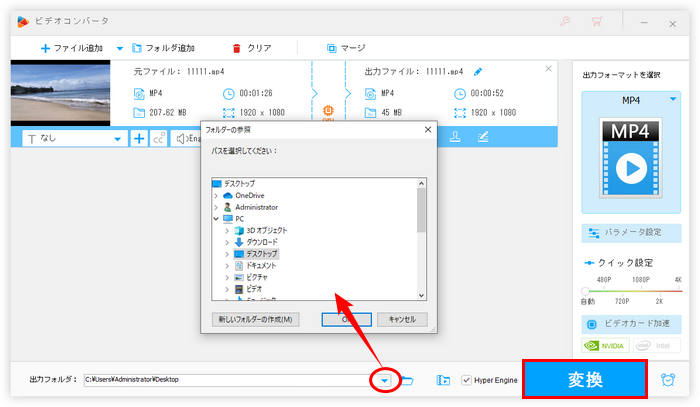Click the キャンセル button

(x=402, y=320)
